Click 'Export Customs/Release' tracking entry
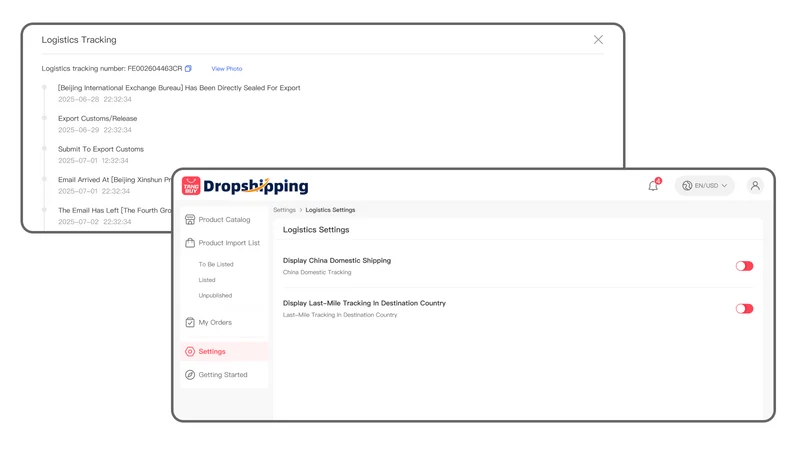Image resolution: width=800 pixels, height=450 pixels. pos(97,118)
